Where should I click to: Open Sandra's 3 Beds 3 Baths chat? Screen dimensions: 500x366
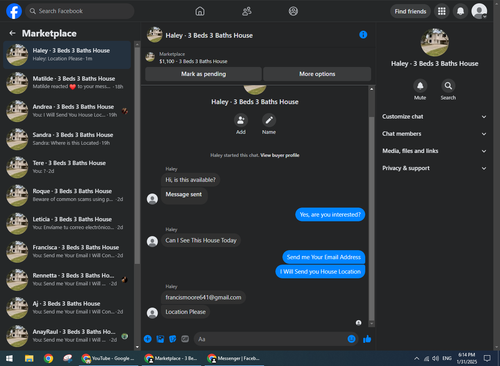point(67,139)
